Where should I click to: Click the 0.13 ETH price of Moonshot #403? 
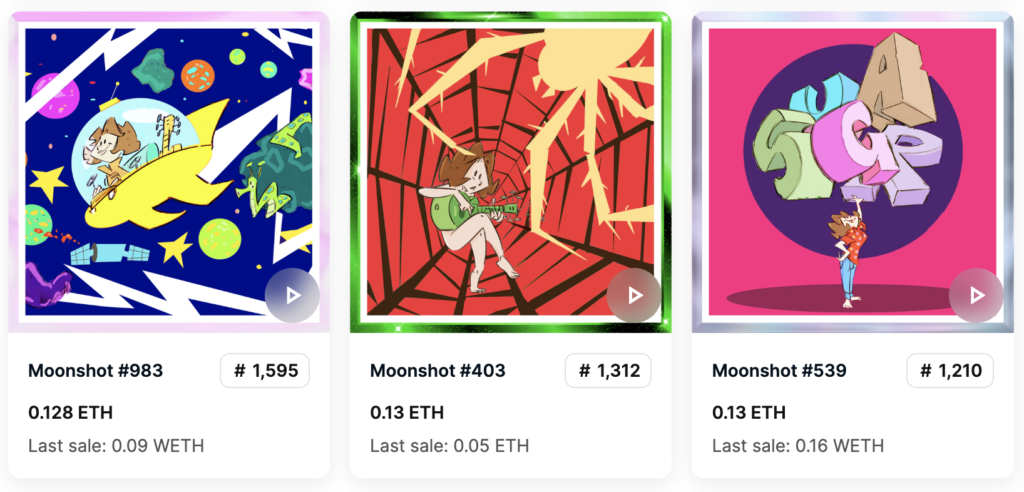pyautogui.click(x=406, y=412)
